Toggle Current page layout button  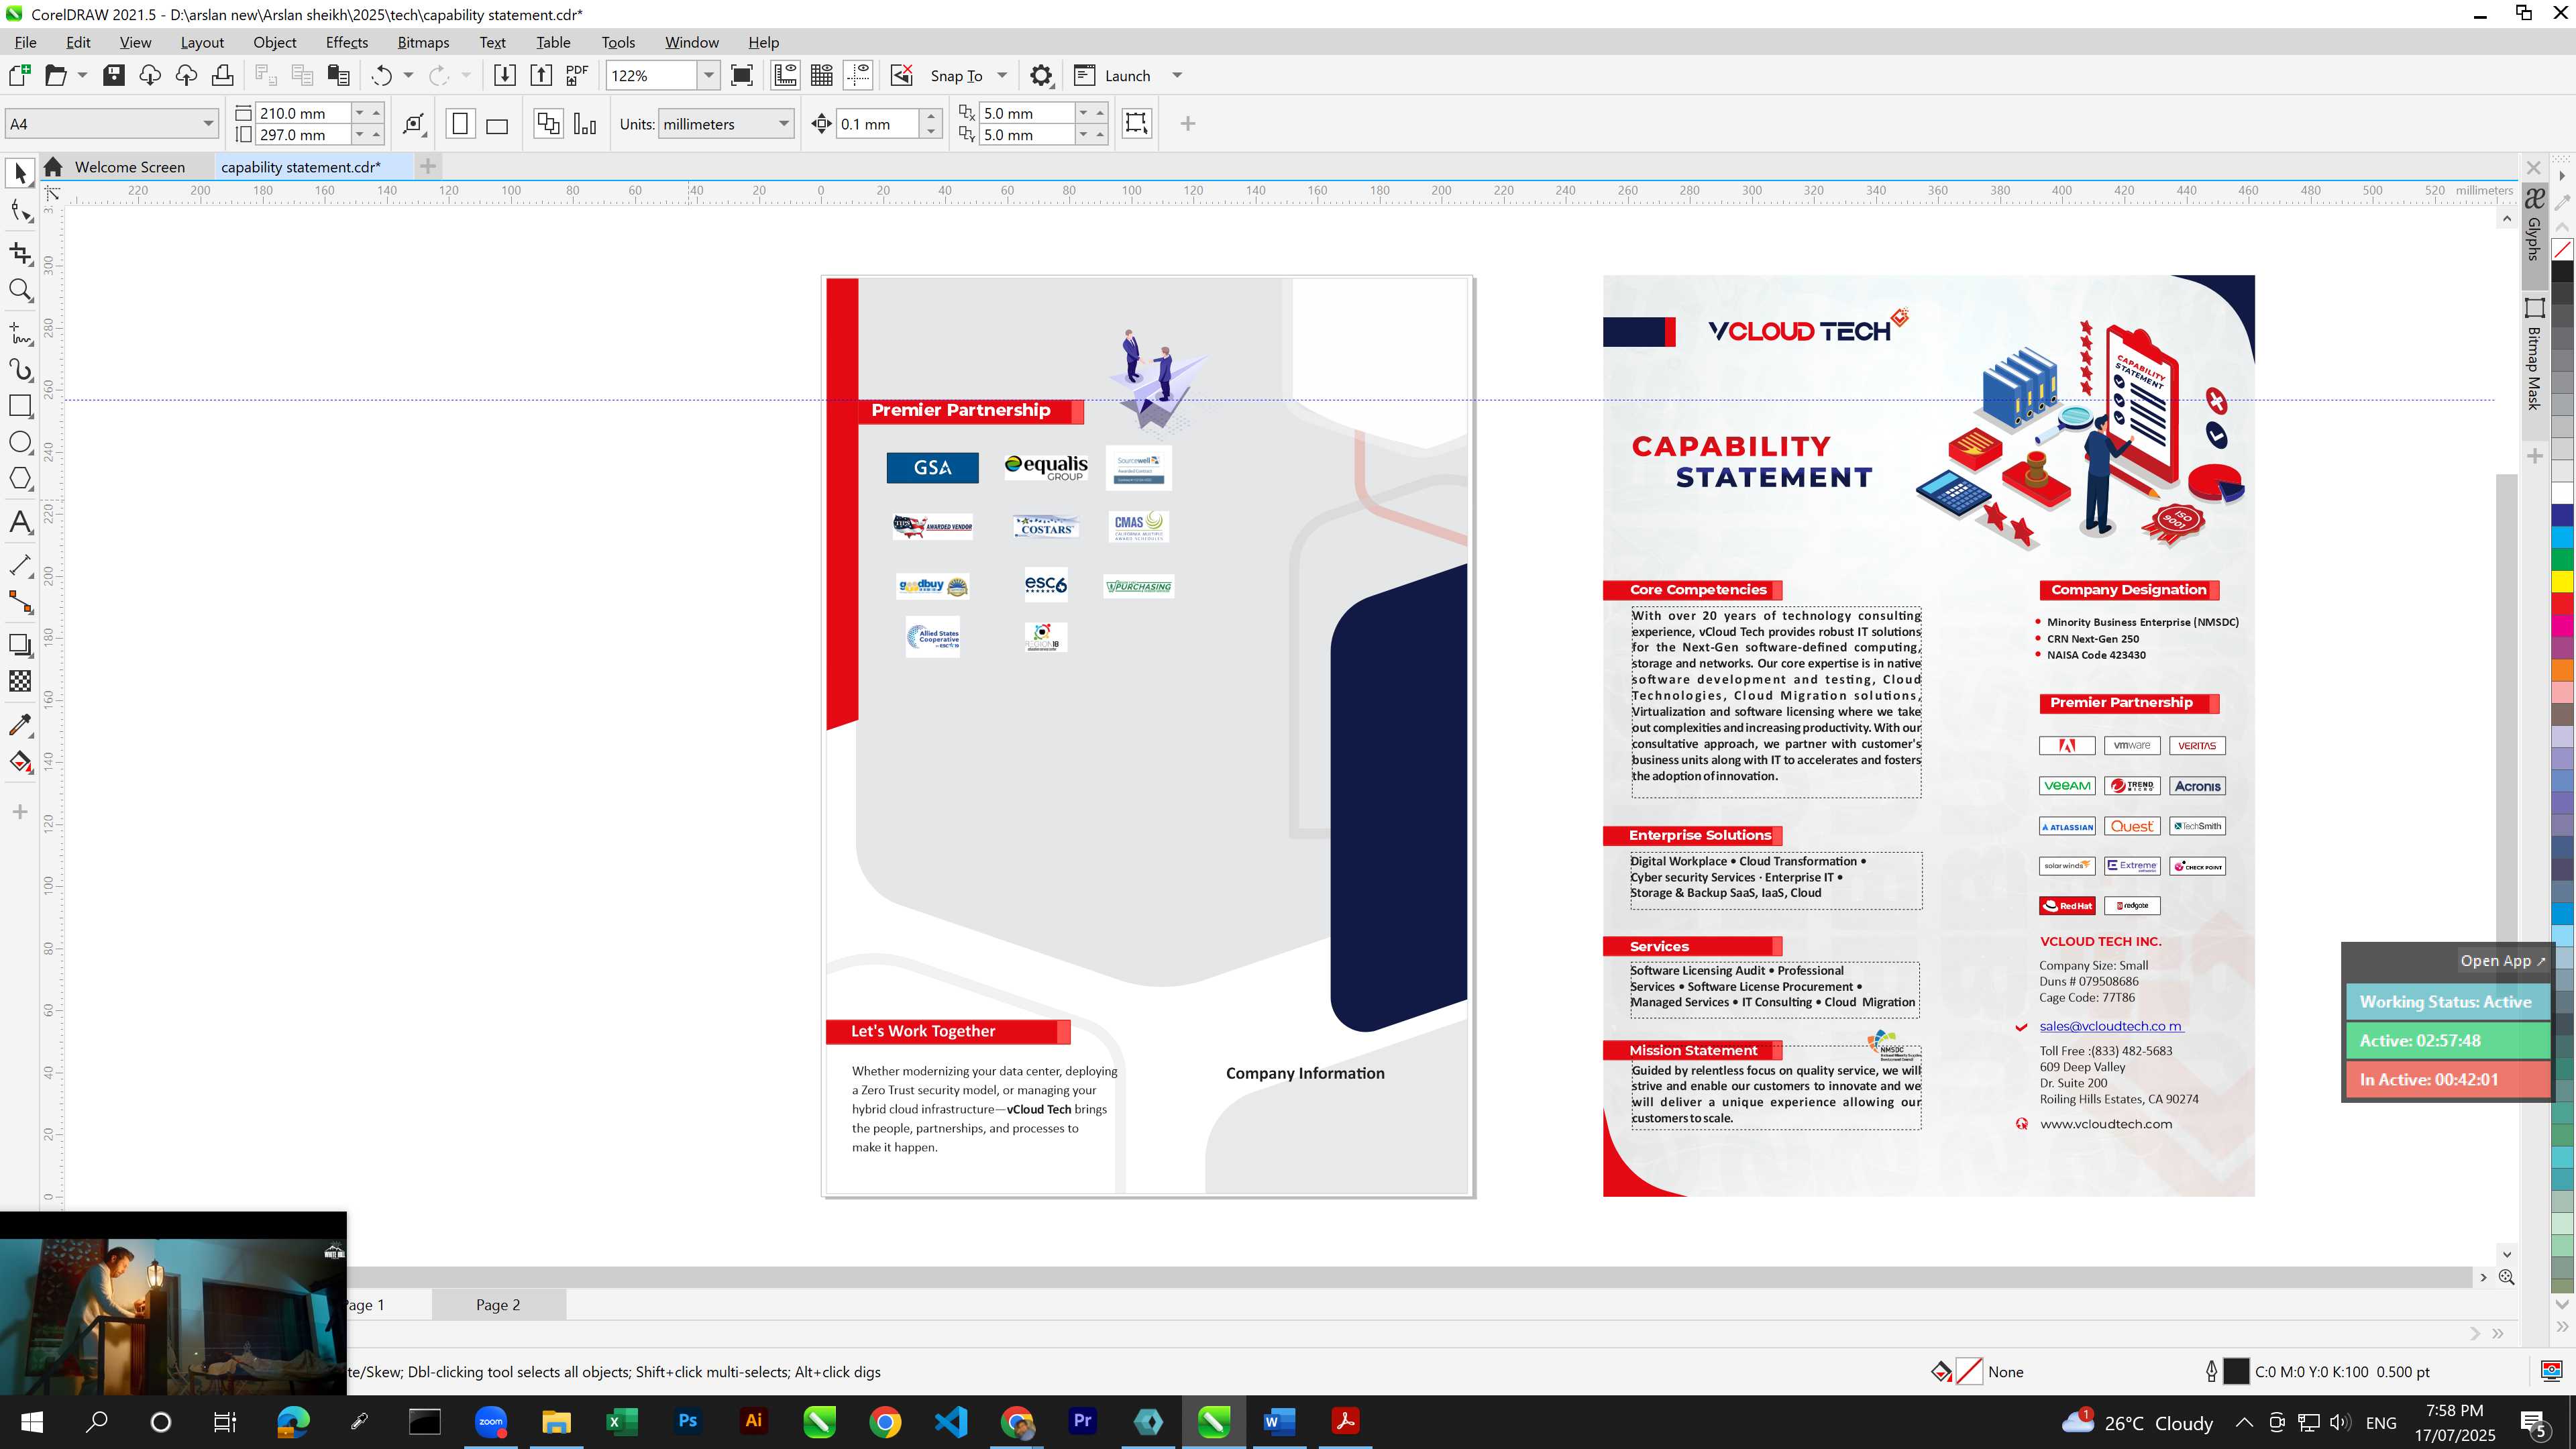coord(585,124)
